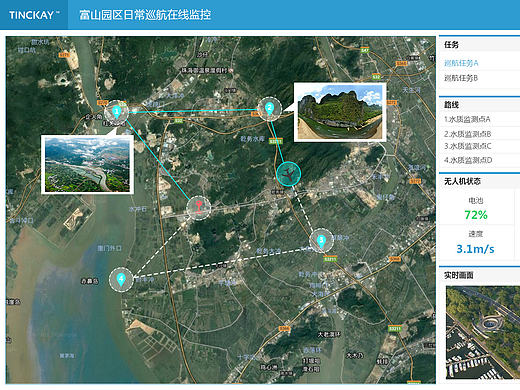This screenshot has height=390, width=520.
Task: Open the mountain panorama photo thumbnail
Action: click(x=340, y=112)
